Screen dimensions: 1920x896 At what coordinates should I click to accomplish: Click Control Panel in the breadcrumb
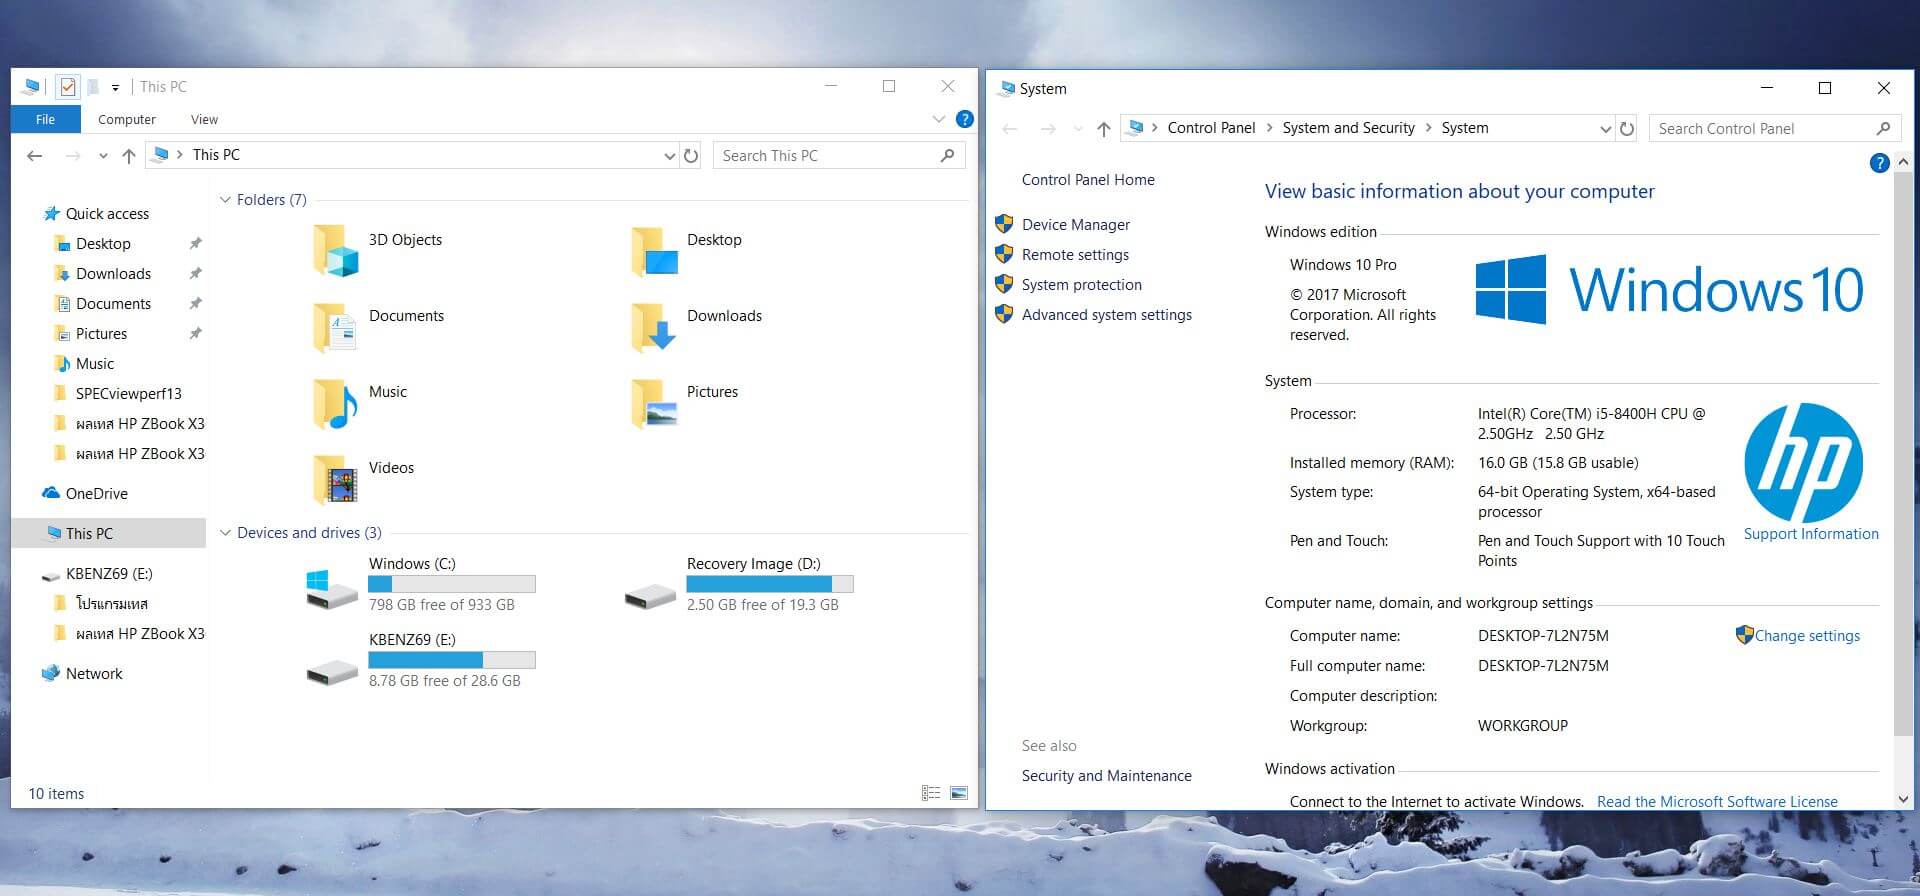point(1211,128)
